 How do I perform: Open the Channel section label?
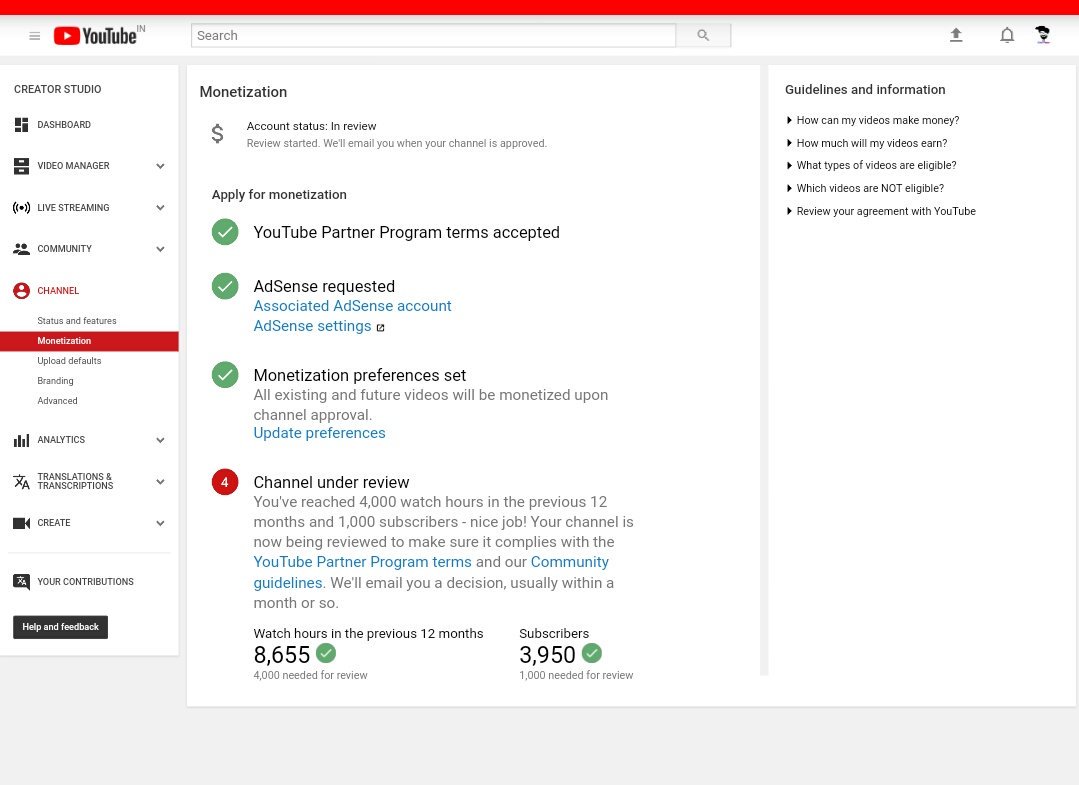(x=58, y=290)
